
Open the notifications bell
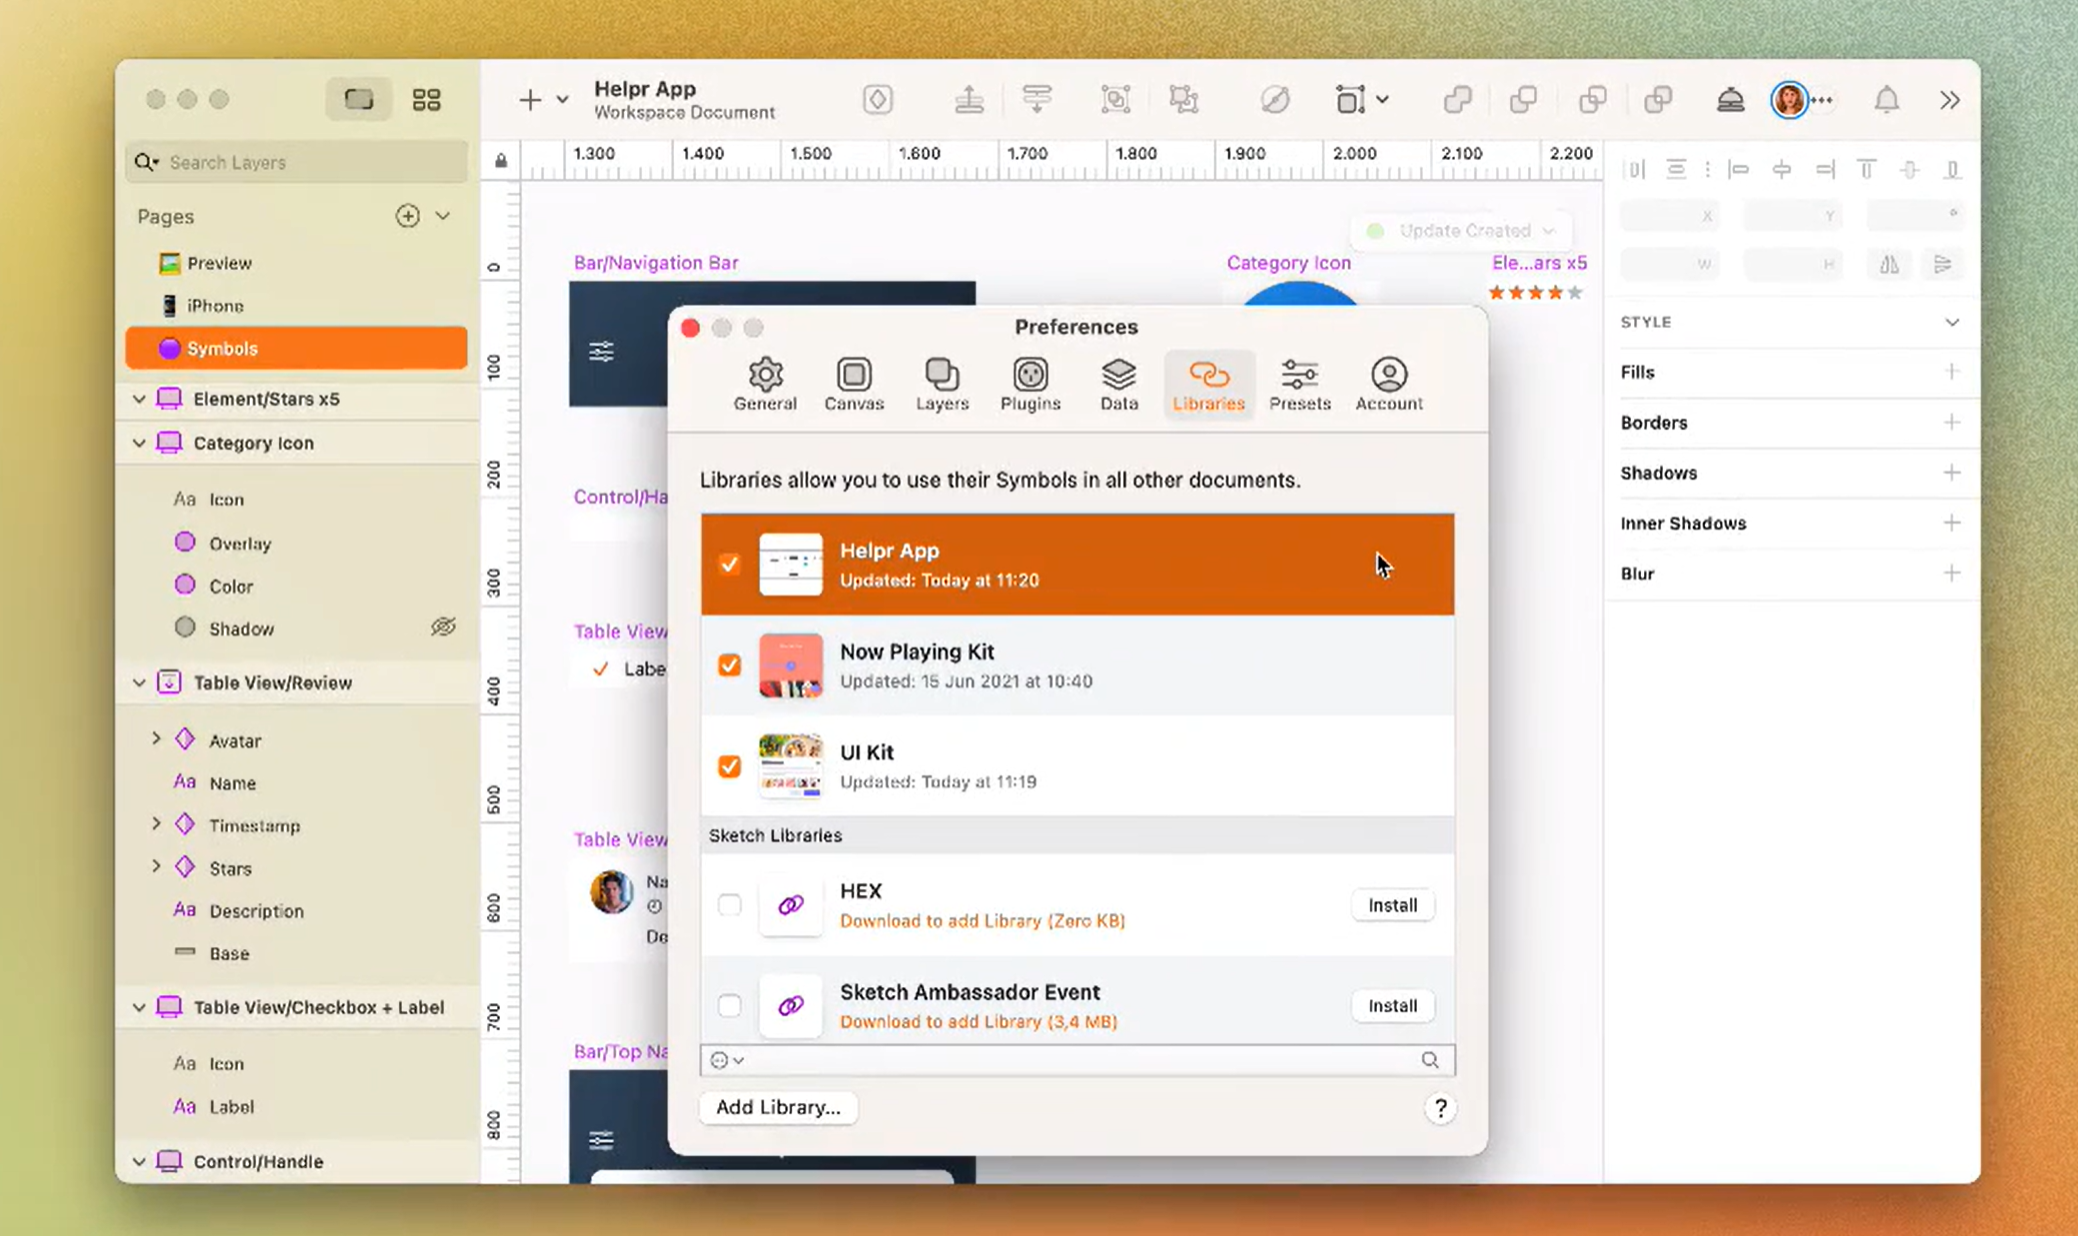point(1886,99)
